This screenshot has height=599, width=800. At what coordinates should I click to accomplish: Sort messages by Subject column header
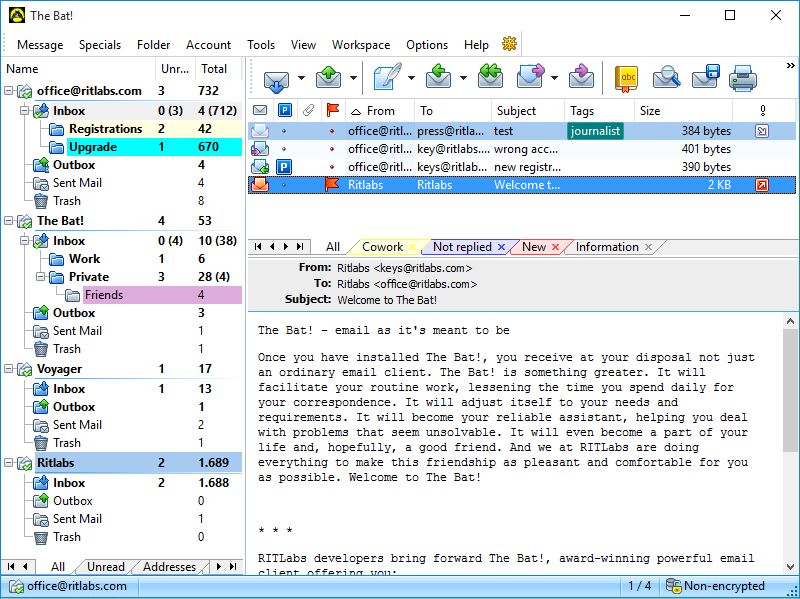[516, 111]
